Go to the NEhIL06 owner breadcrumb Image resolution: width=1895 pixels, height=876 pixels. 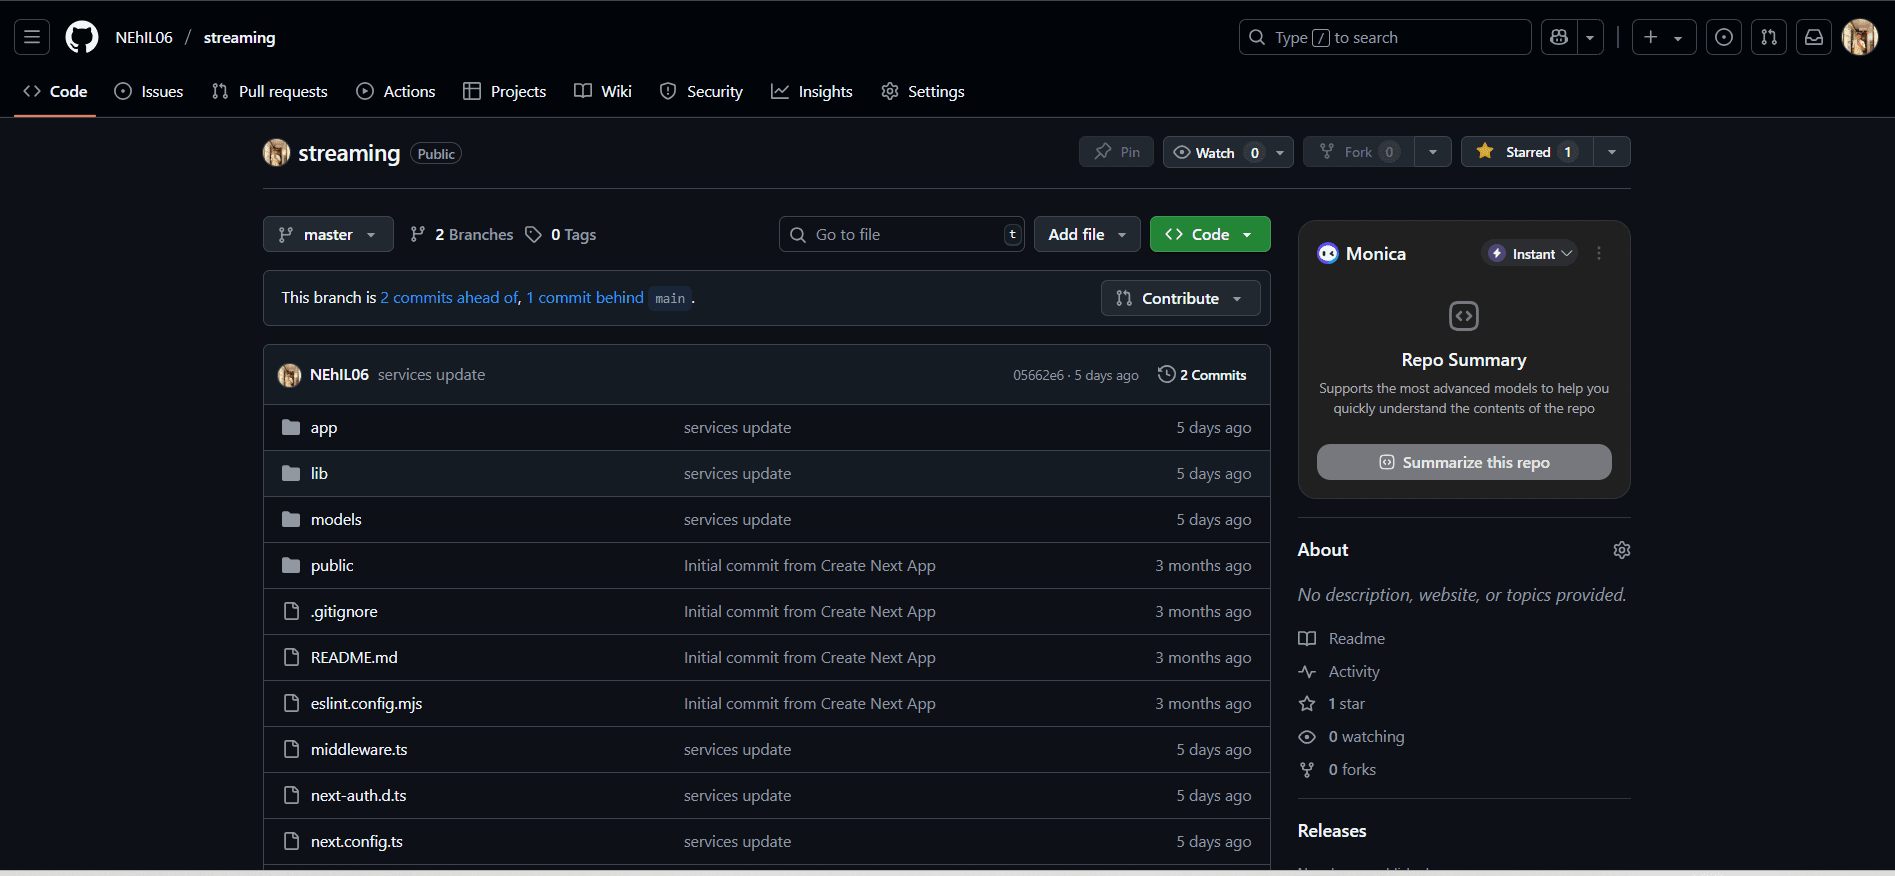point(144,37)
